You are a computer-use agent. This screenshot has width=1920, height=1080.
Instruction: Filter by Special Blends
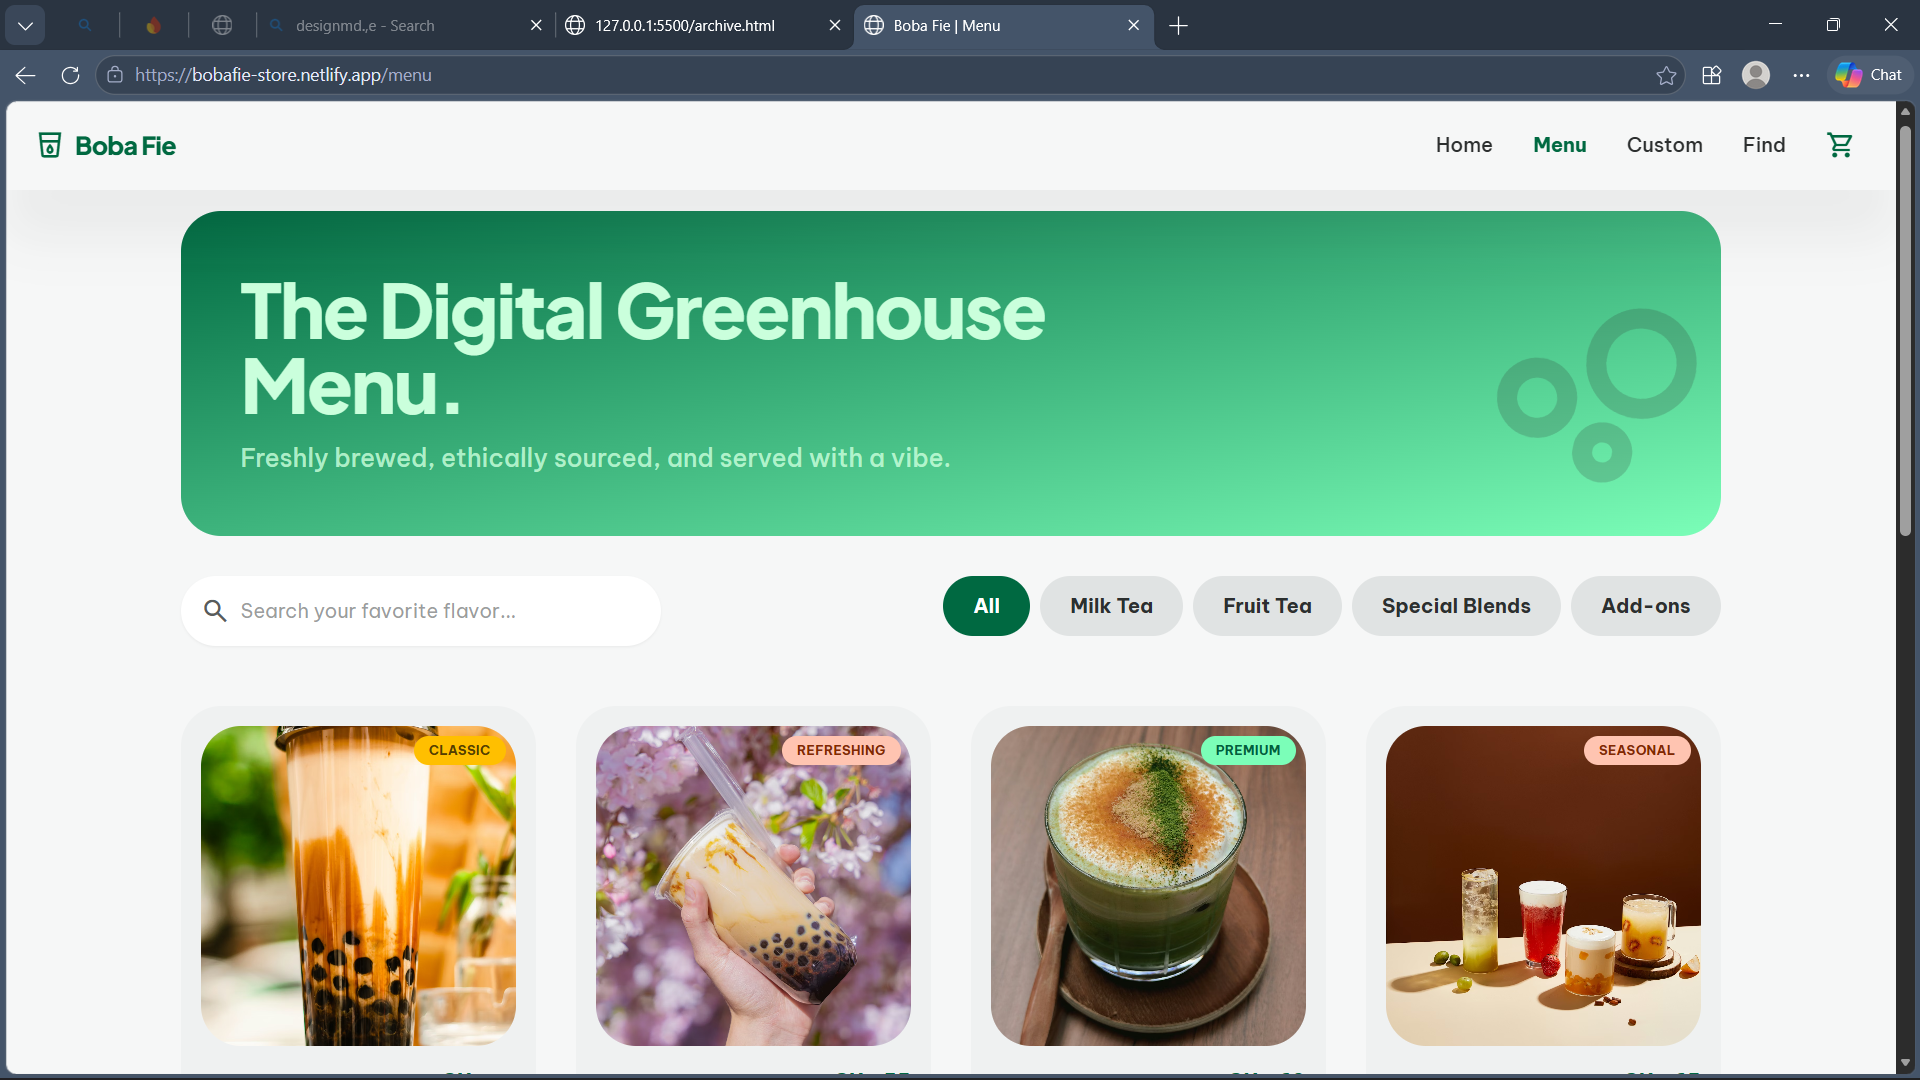click(x=1456, y=606)
